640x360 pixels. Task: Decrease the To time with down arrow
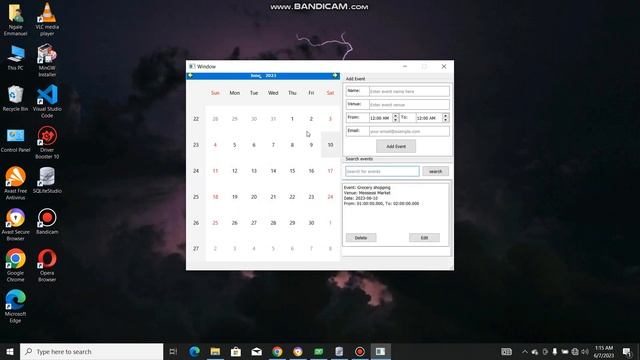point(445,120)
